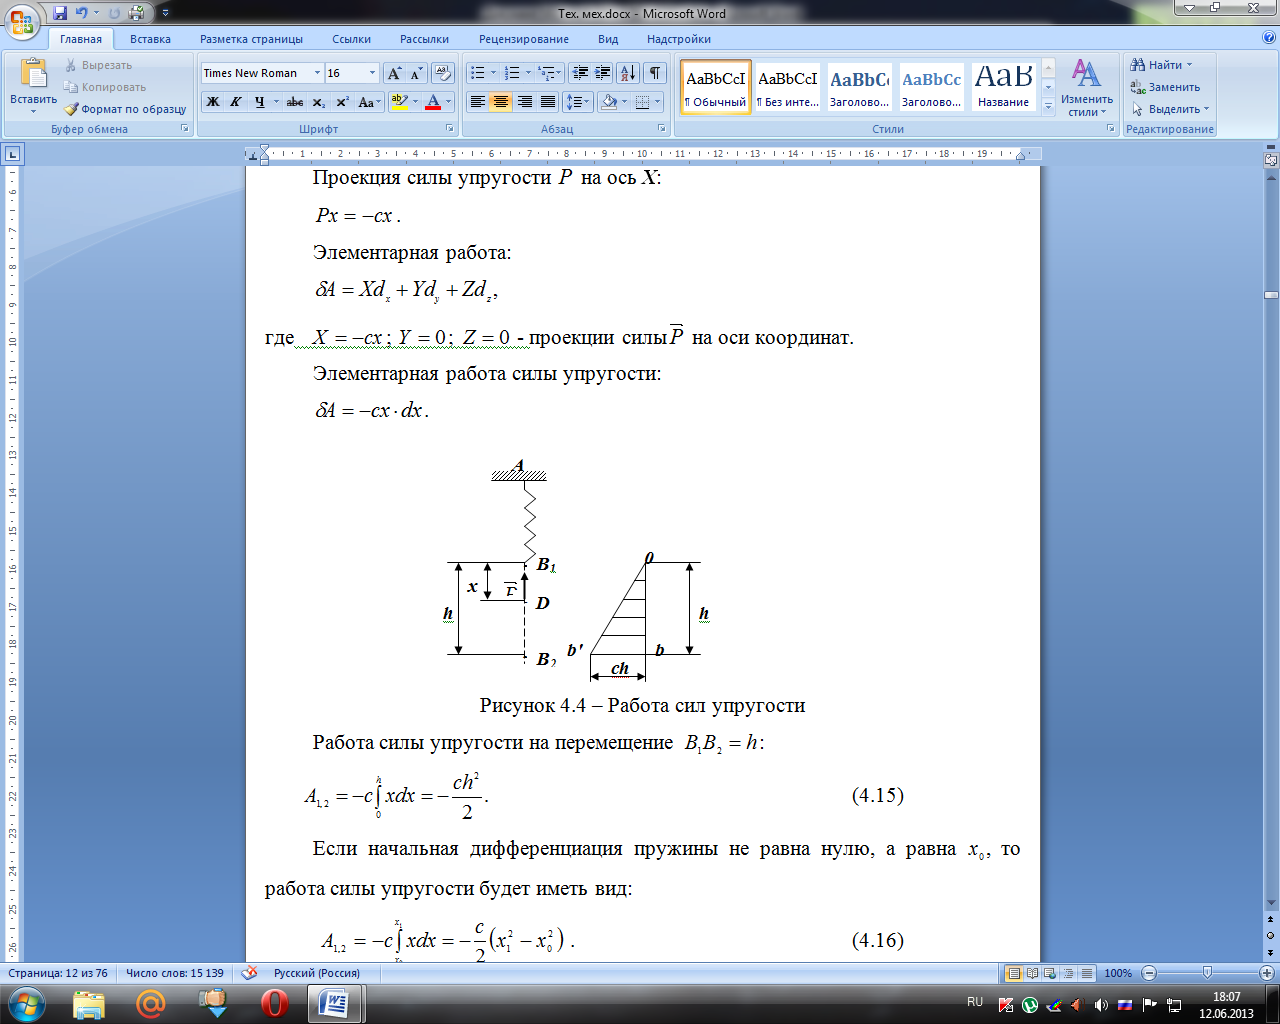The image size is (1280, 1024).
Task: Clear formatting with eraser icon
Action: [x=443, y=73]
